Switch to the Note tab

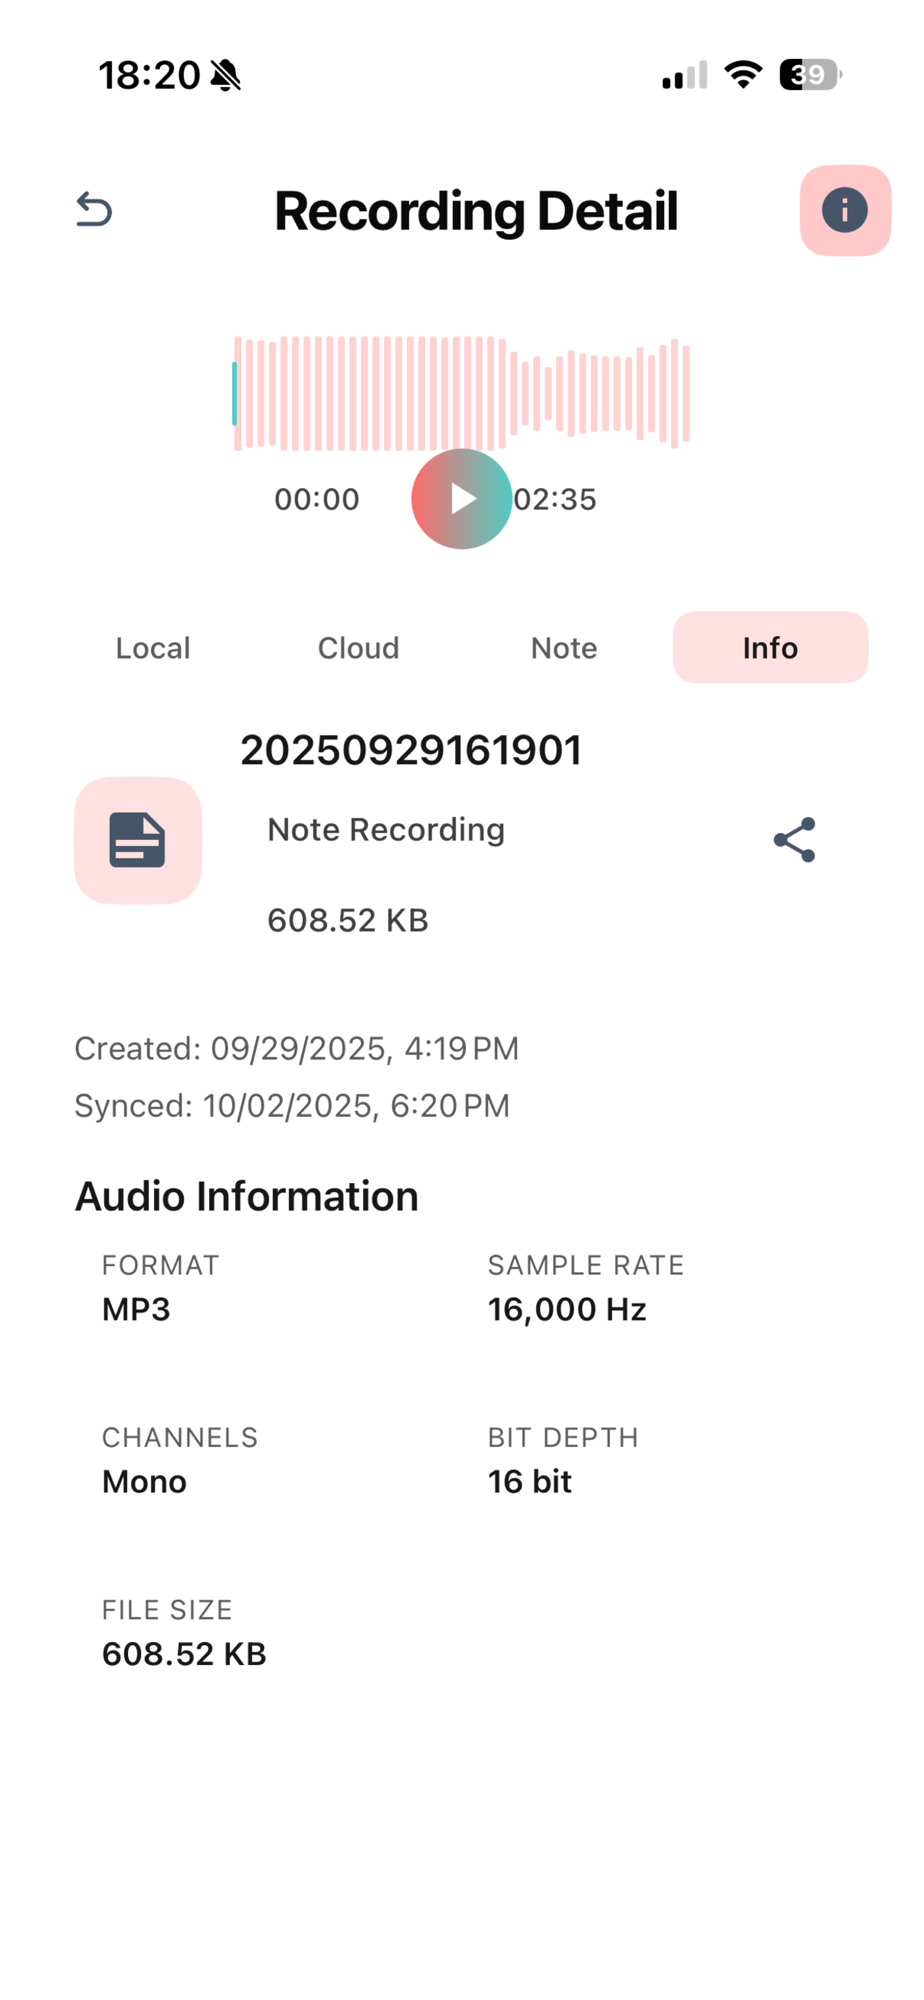pyautogui.click(x=564, y=648)
